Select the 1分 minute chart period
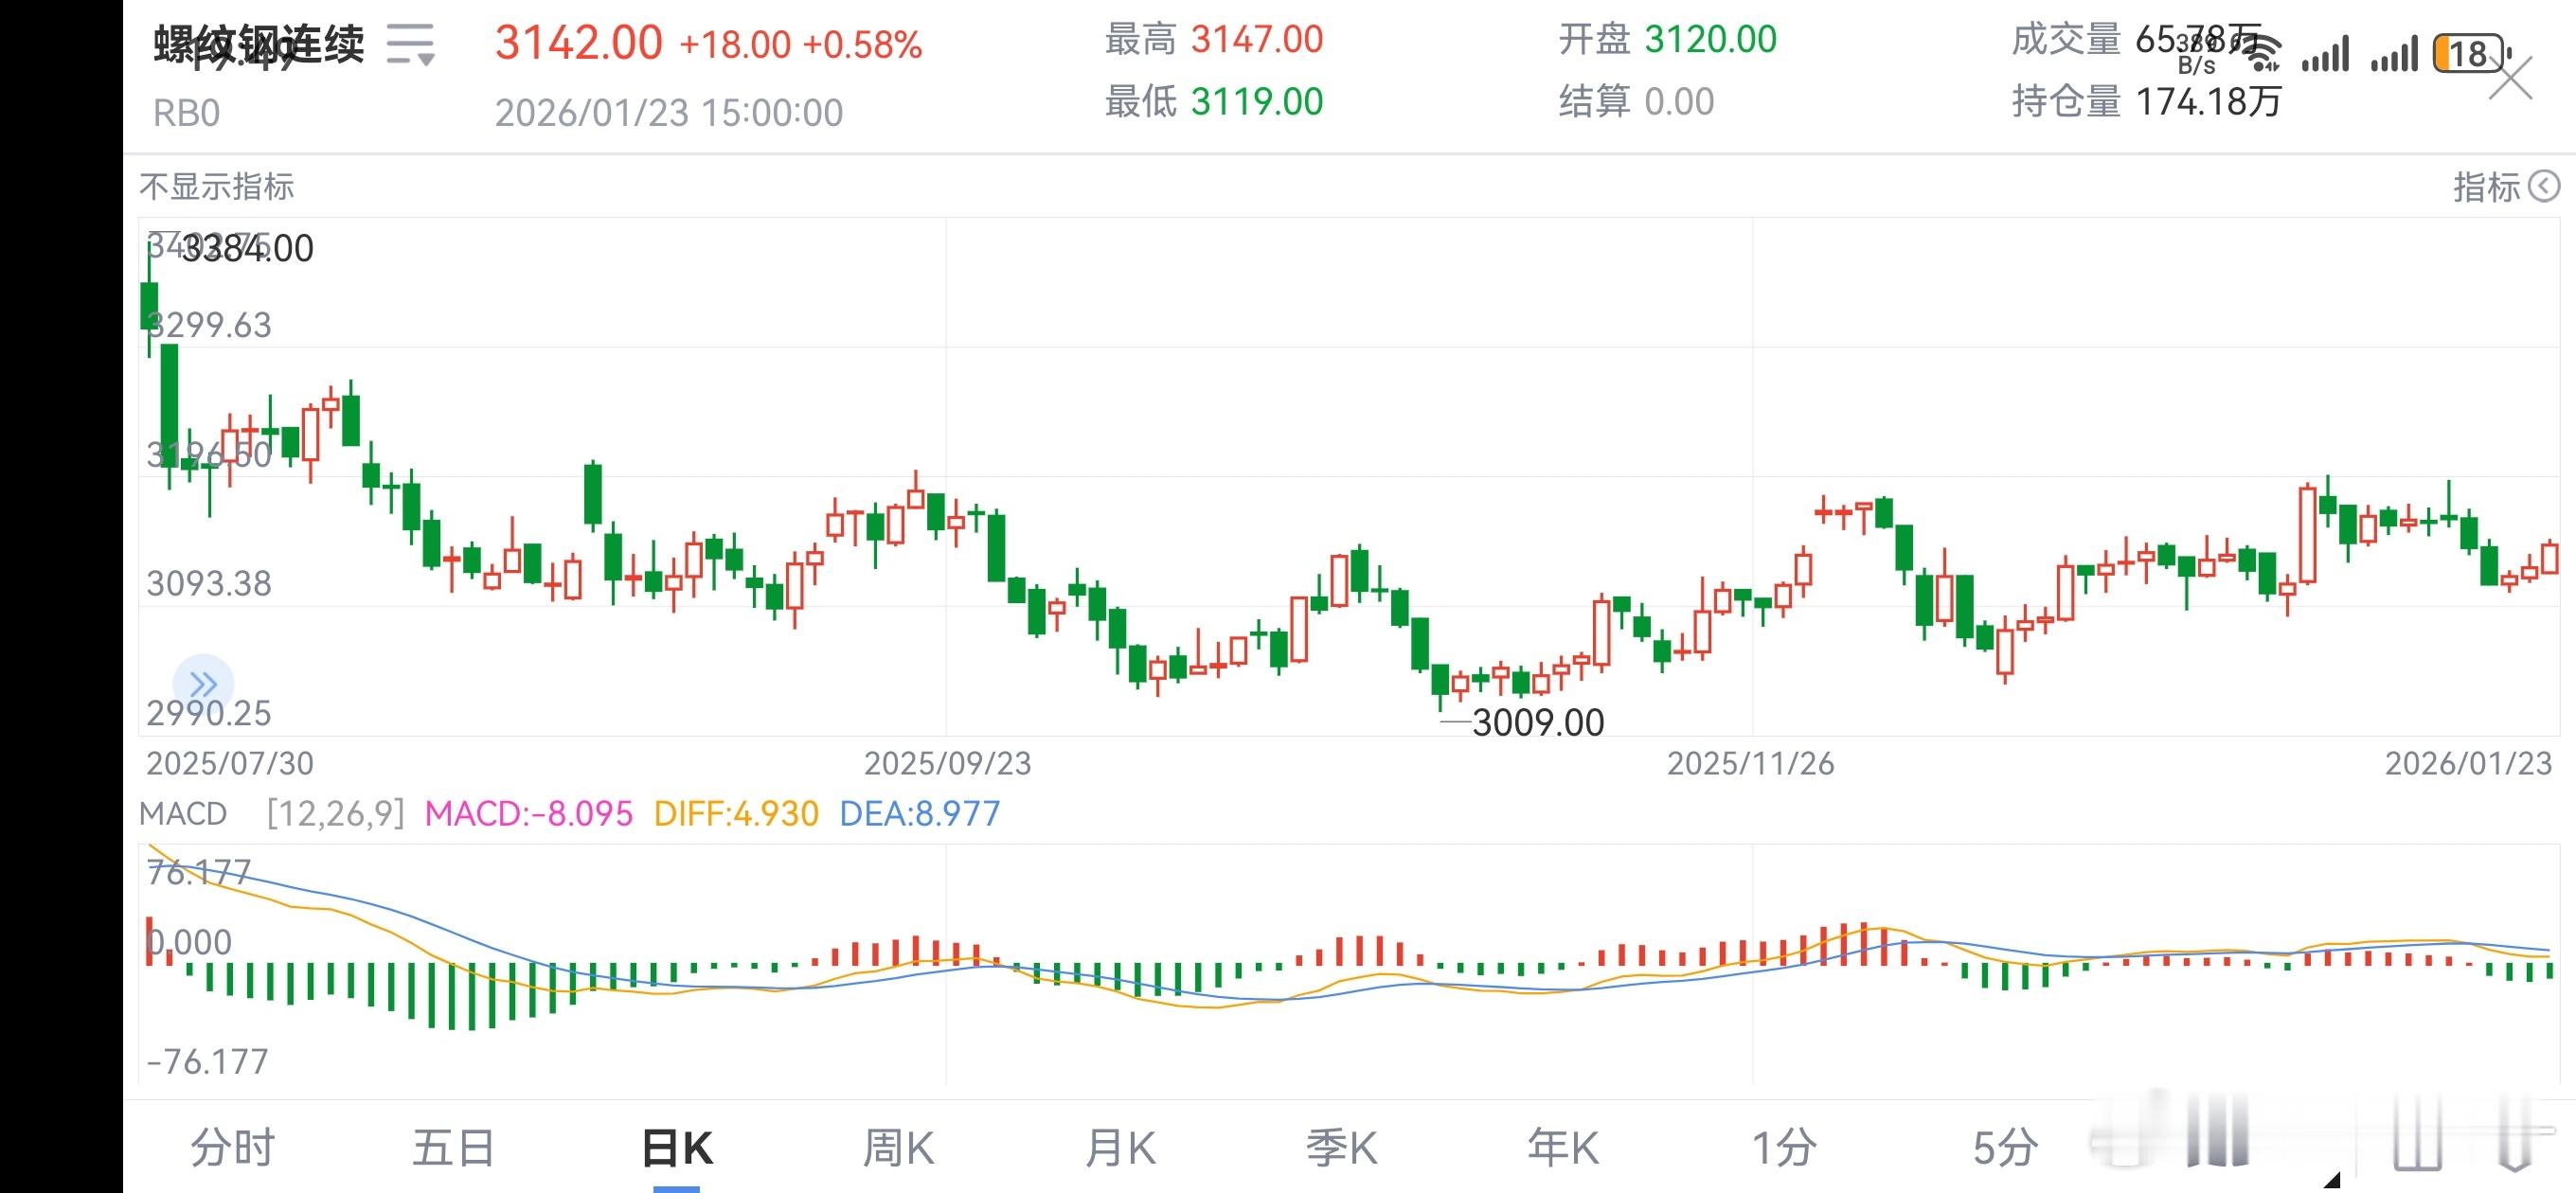The height and width of the screenshot is (1193, 2576). pos(1784,1147)
